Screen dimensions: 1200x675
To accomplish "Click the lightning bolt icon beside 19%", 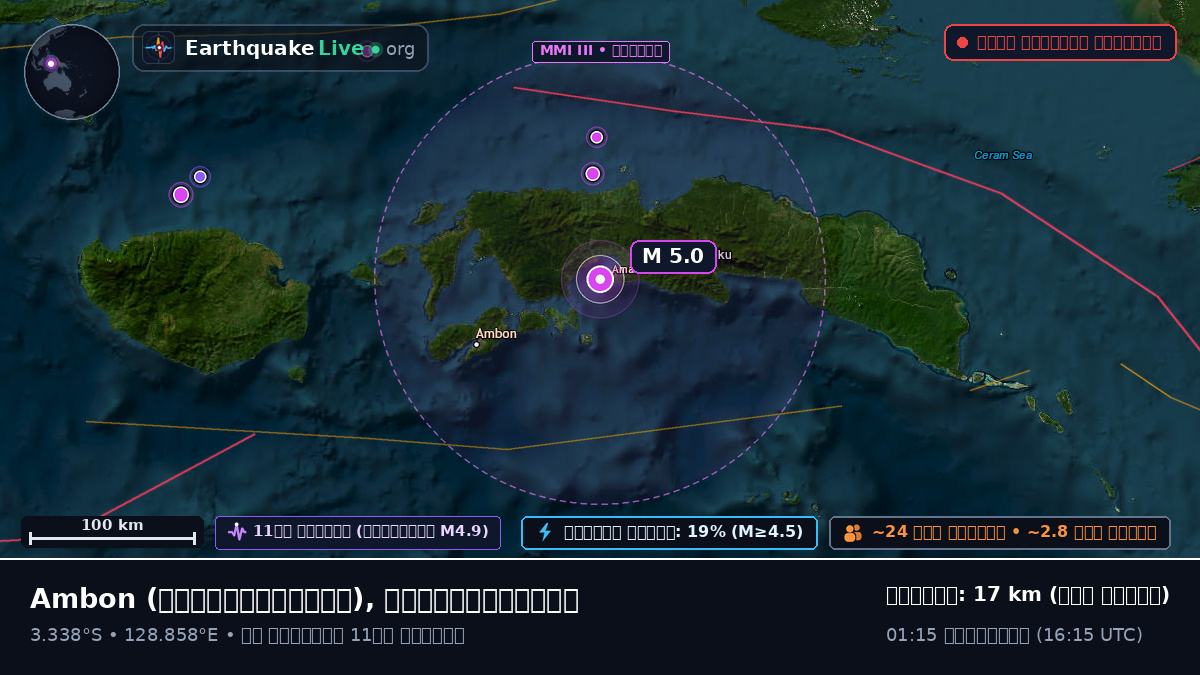I will coord(545,532).
